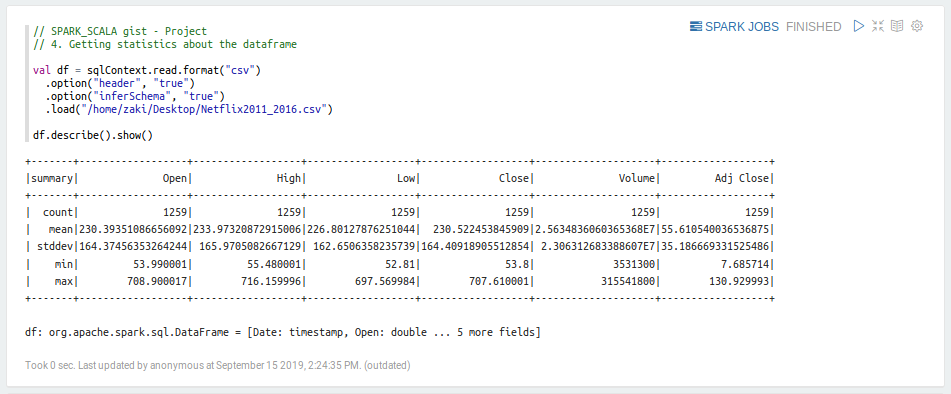Click the min row label
This screenshot has height=394, width=951.
point(64,264)
